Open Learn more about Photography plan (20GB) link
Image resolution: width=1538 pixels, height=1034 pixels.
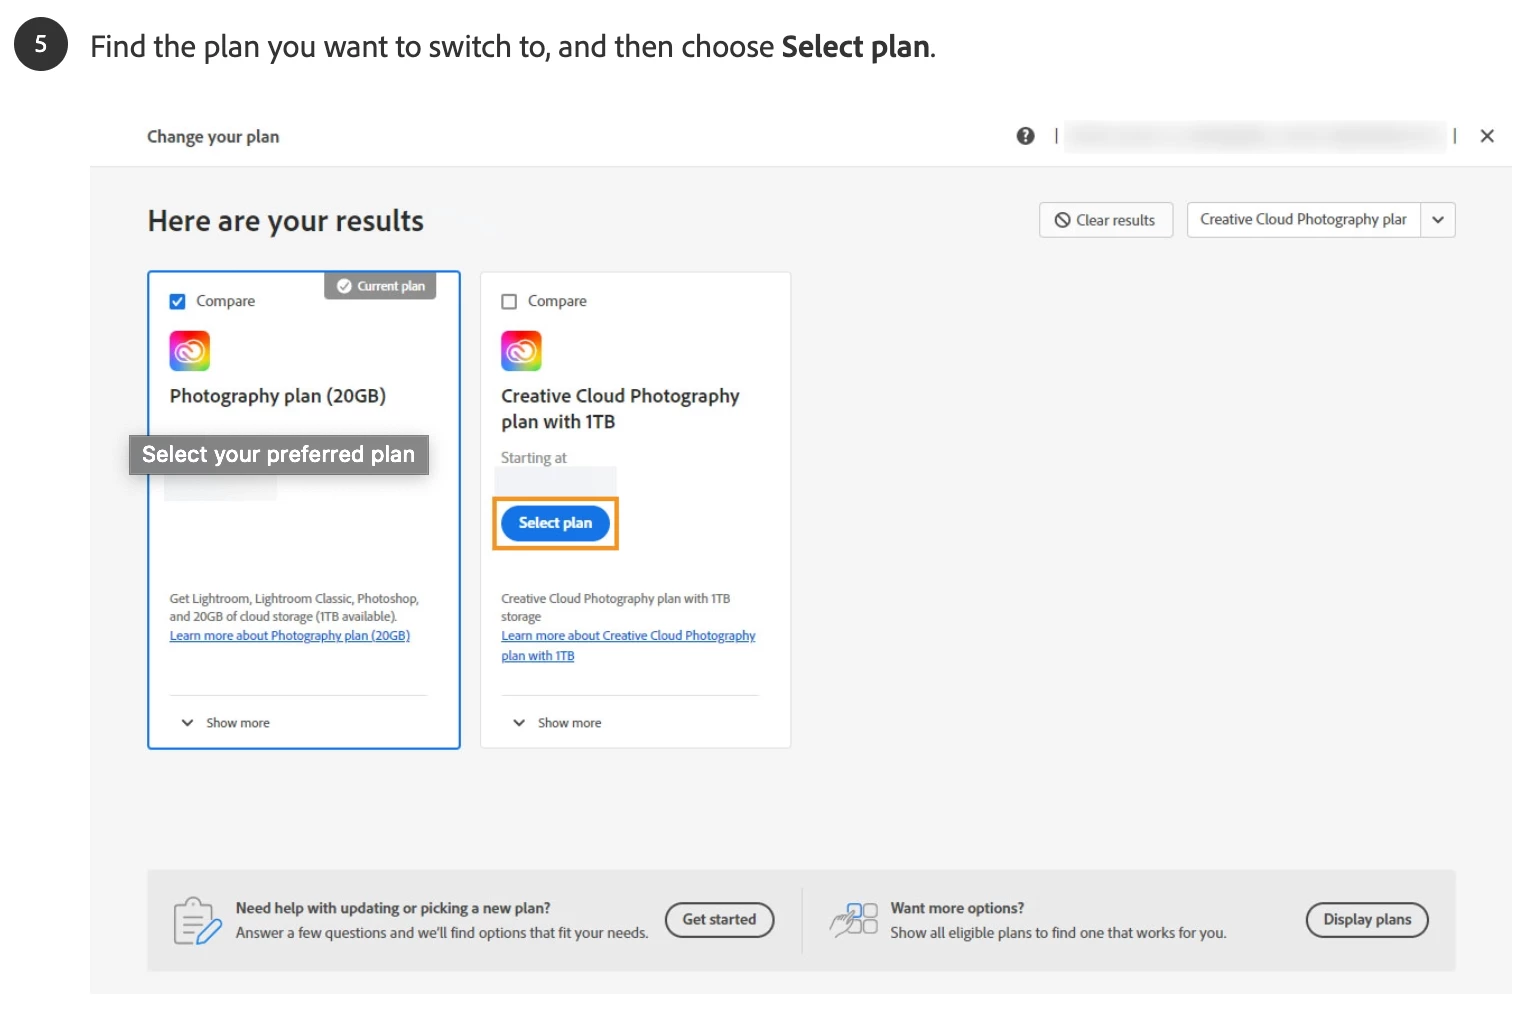(x=290, y=636)
